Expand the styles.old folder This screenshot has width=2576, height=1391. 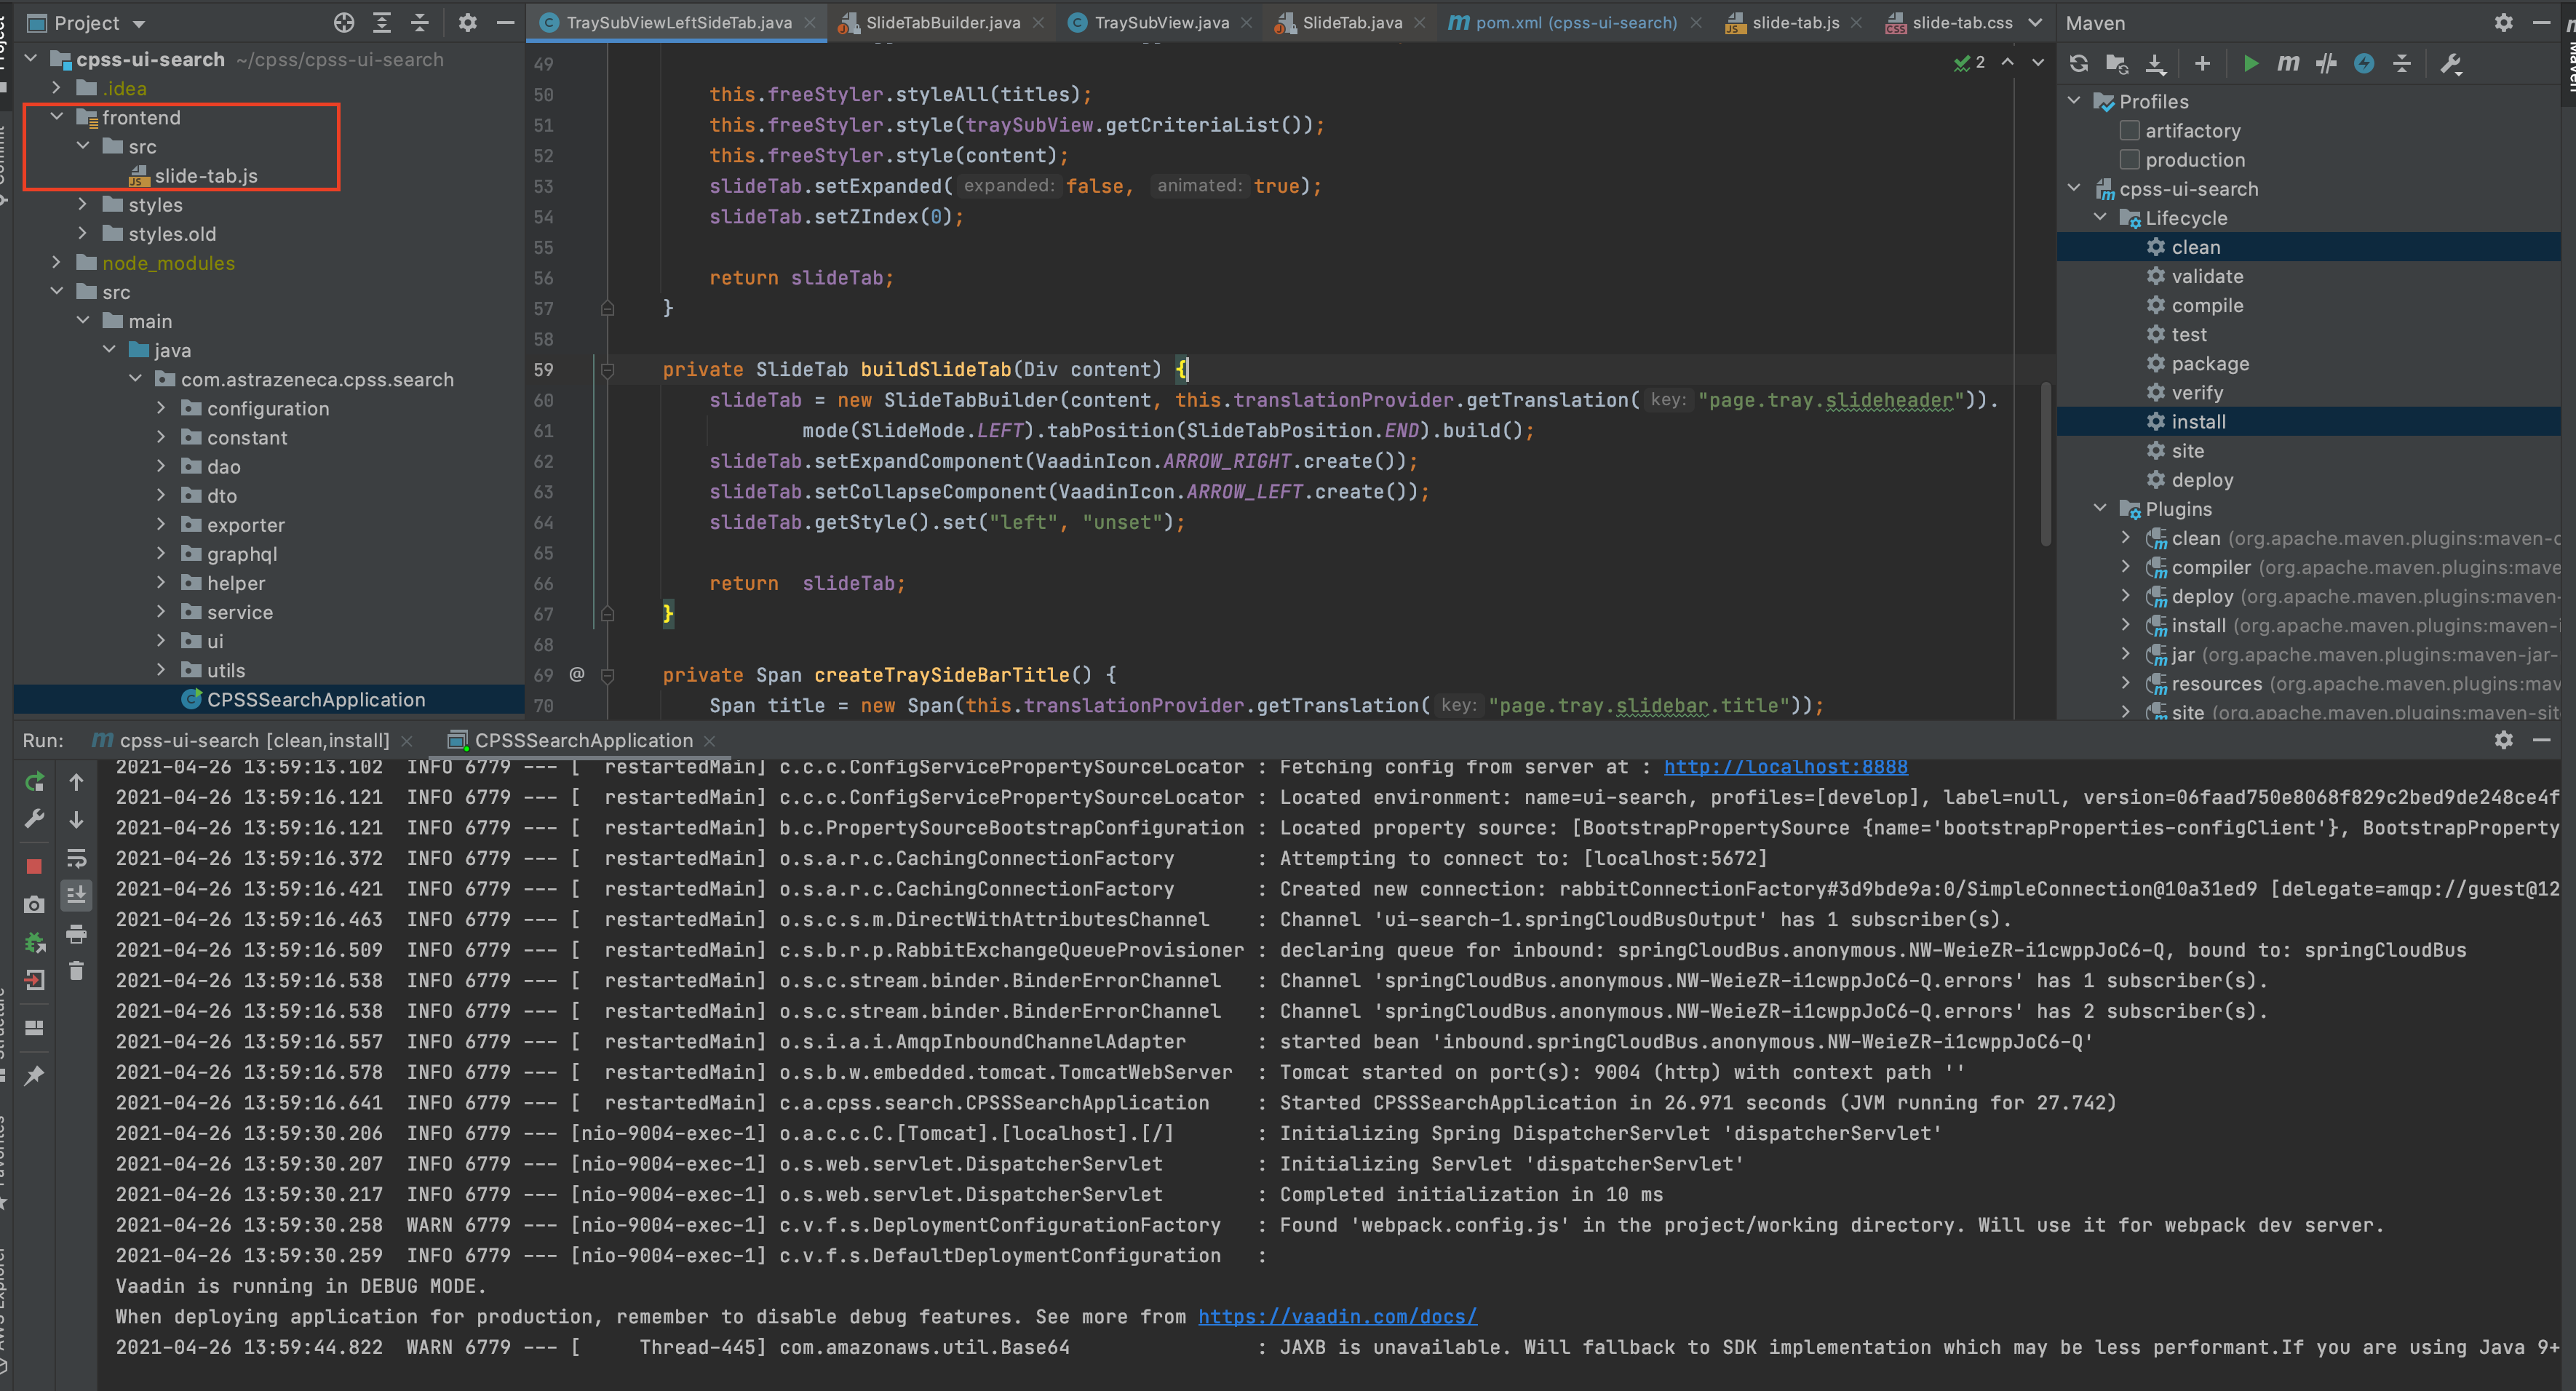point(83,234)
